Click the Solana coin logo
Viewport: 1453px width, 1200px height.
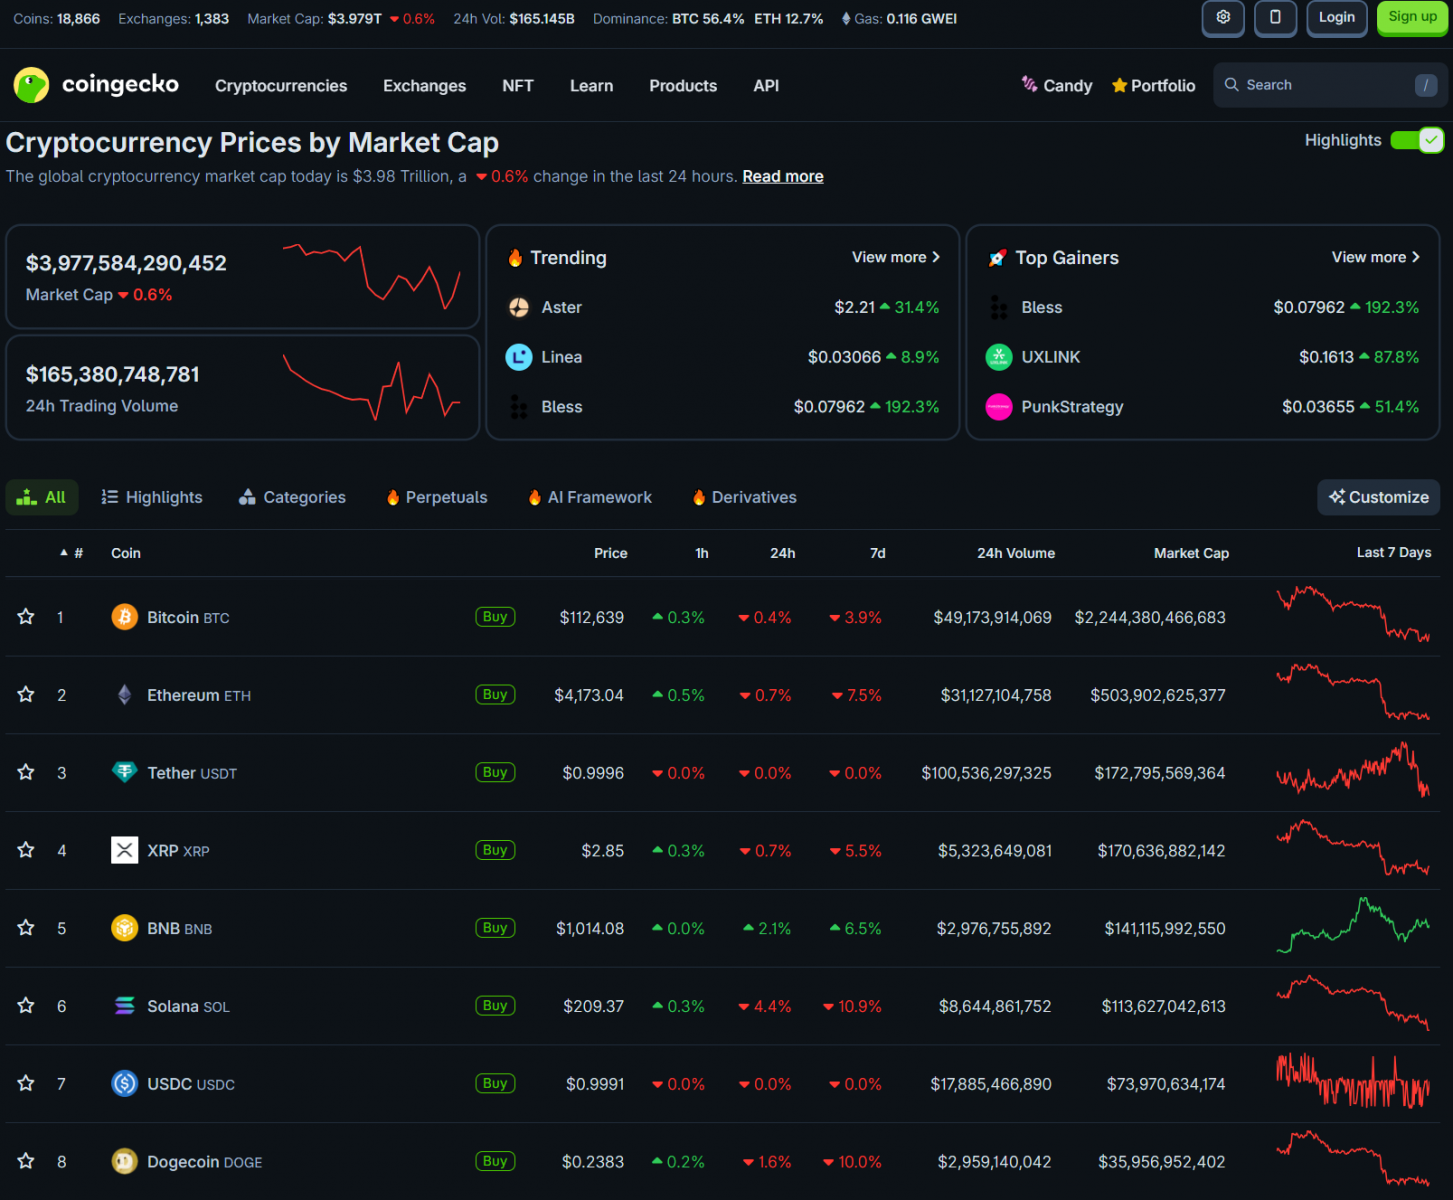click(124, 1006)
